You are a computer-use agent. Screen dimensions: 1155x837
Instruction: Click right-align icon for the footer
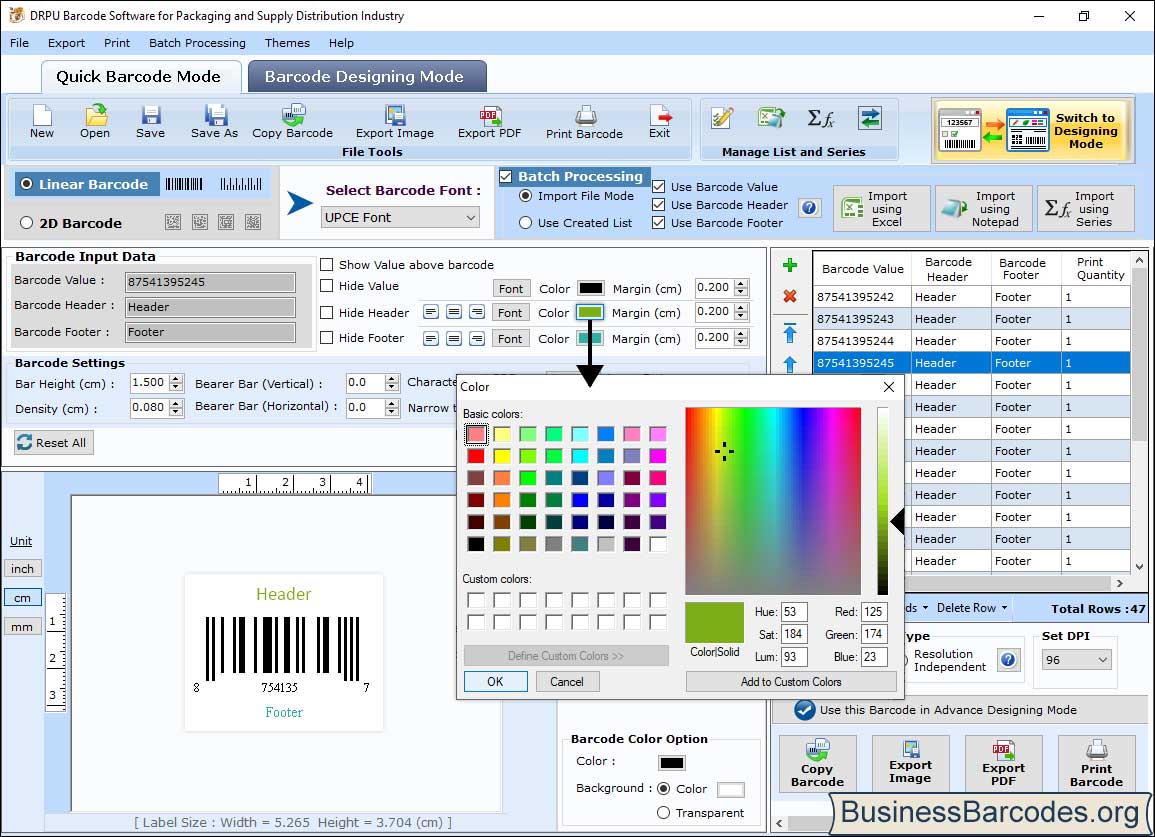[x=477, y=338]
